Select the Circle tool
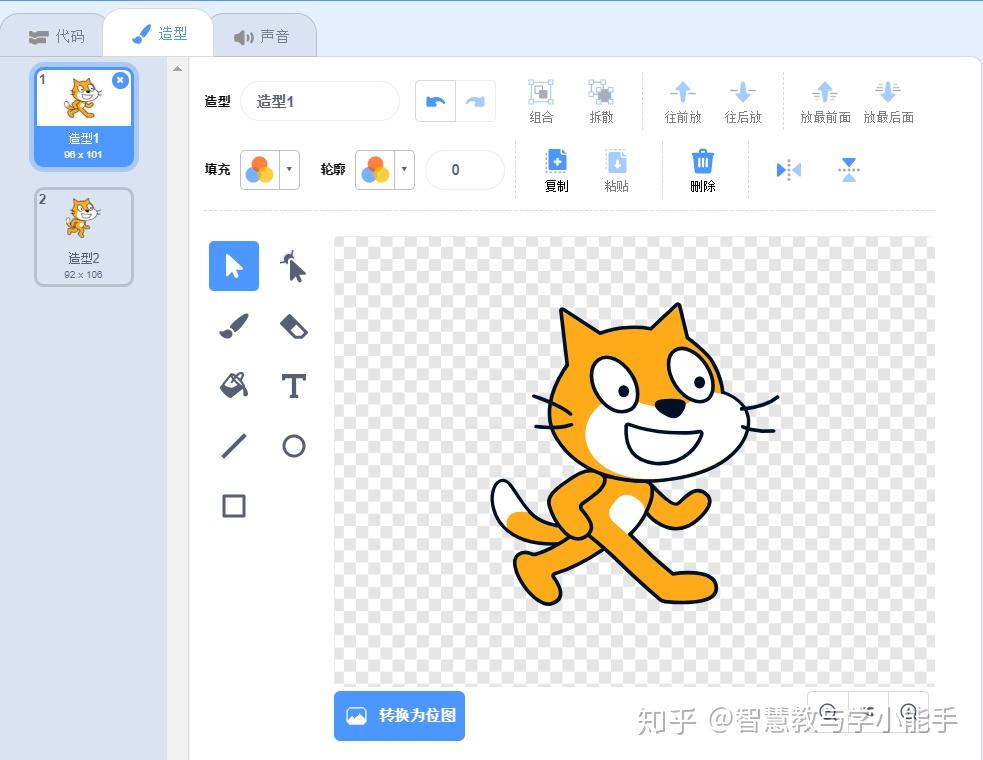Screen dimensions: 983x760 293,446
